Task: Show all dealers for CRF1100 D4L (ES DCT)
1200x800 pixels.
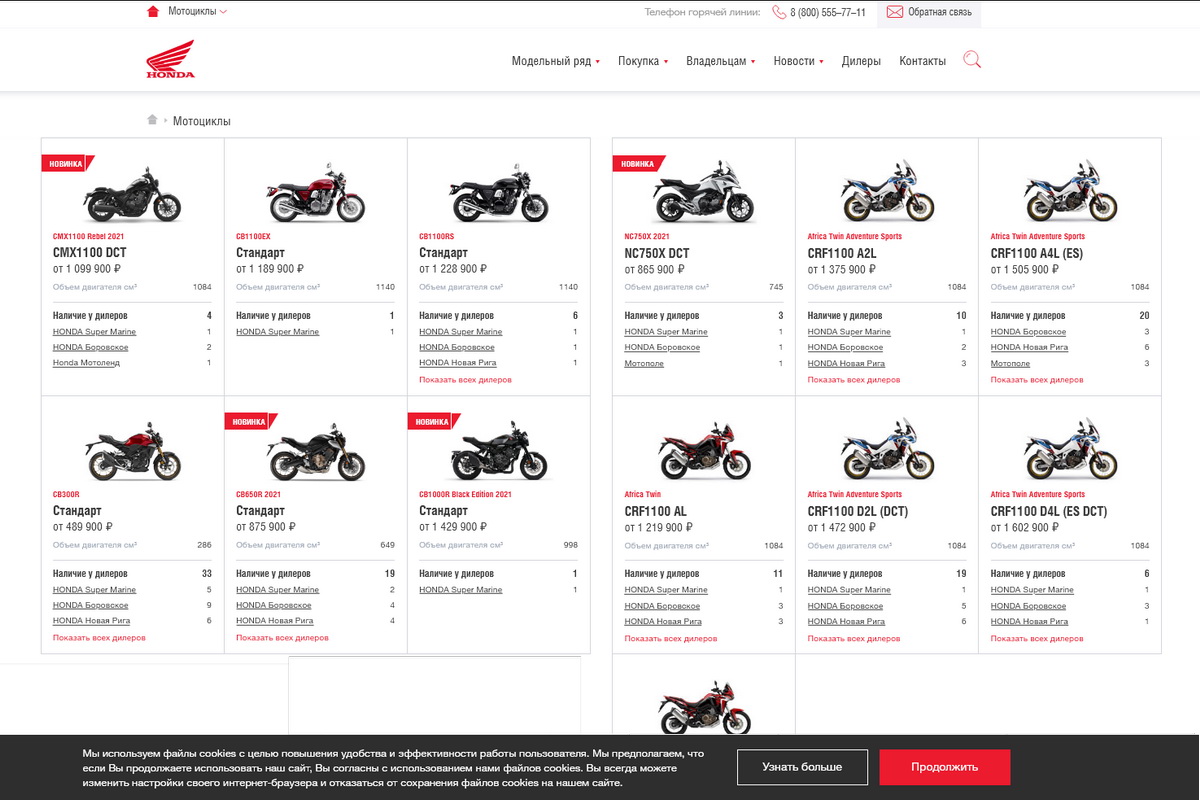Action: (1037, 638)
